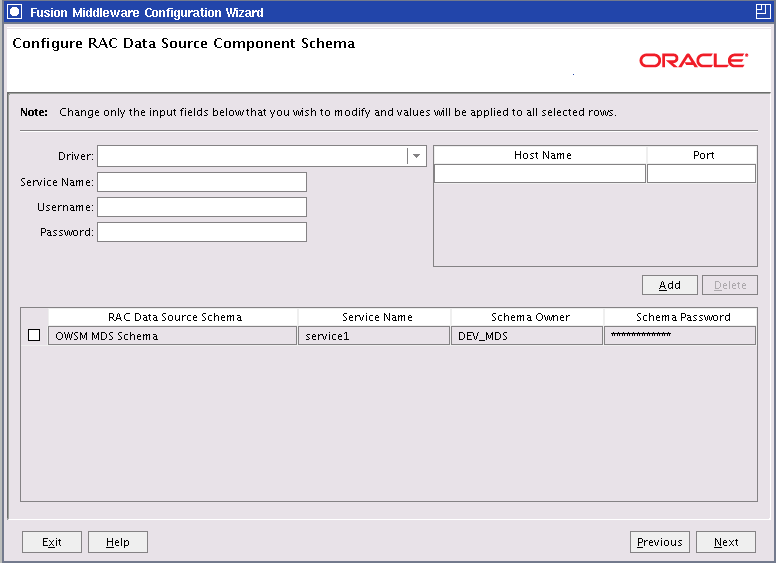Viewport: 776px width, 563px height.
Task: Click the Schema Owner column header
Action: coord(528,317)
